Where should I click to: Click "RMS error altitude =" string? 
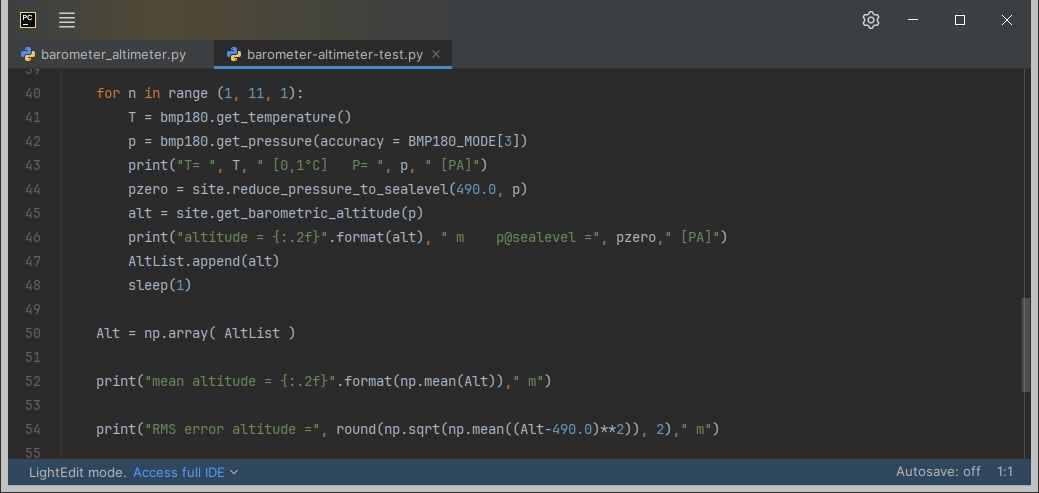232,429
